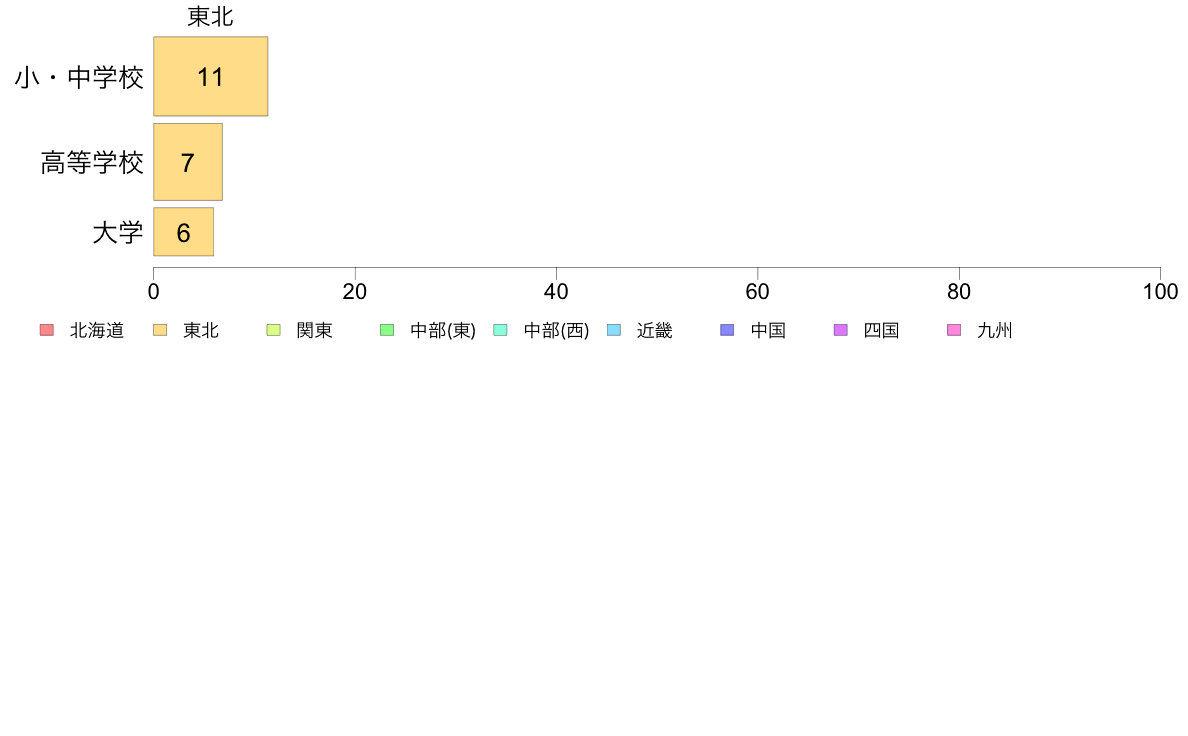Click the 九州 legend text
This screenshot has width=1188, height=736.
(x=995, y=330)
